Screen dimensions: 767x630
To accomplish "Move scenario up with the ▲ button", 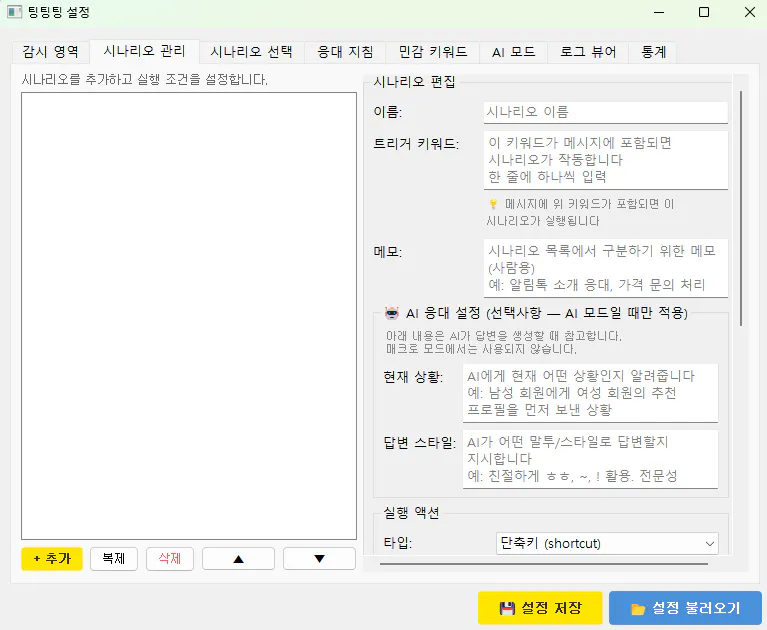I will click(238, 559).
